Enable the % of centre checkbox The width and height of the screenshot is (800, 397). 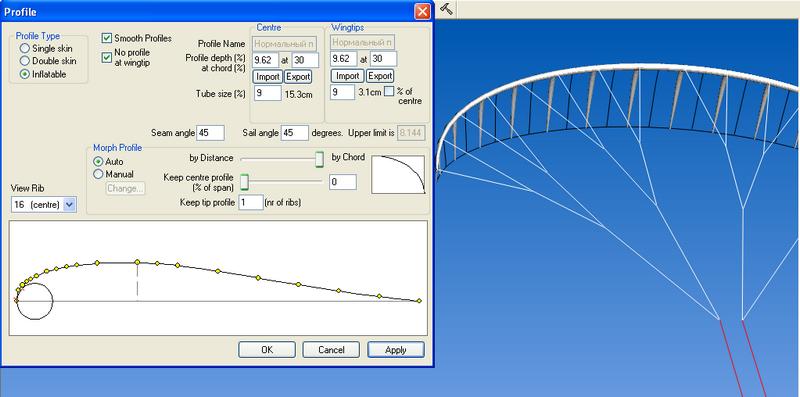(x=389, y=91)
